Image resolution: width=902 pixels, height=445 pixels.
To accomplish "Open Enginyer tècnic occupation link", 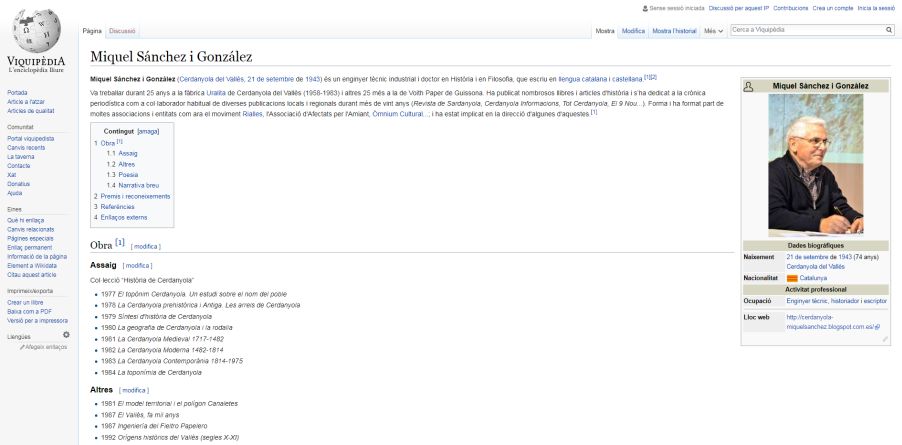I will click(x=807, y=301).
